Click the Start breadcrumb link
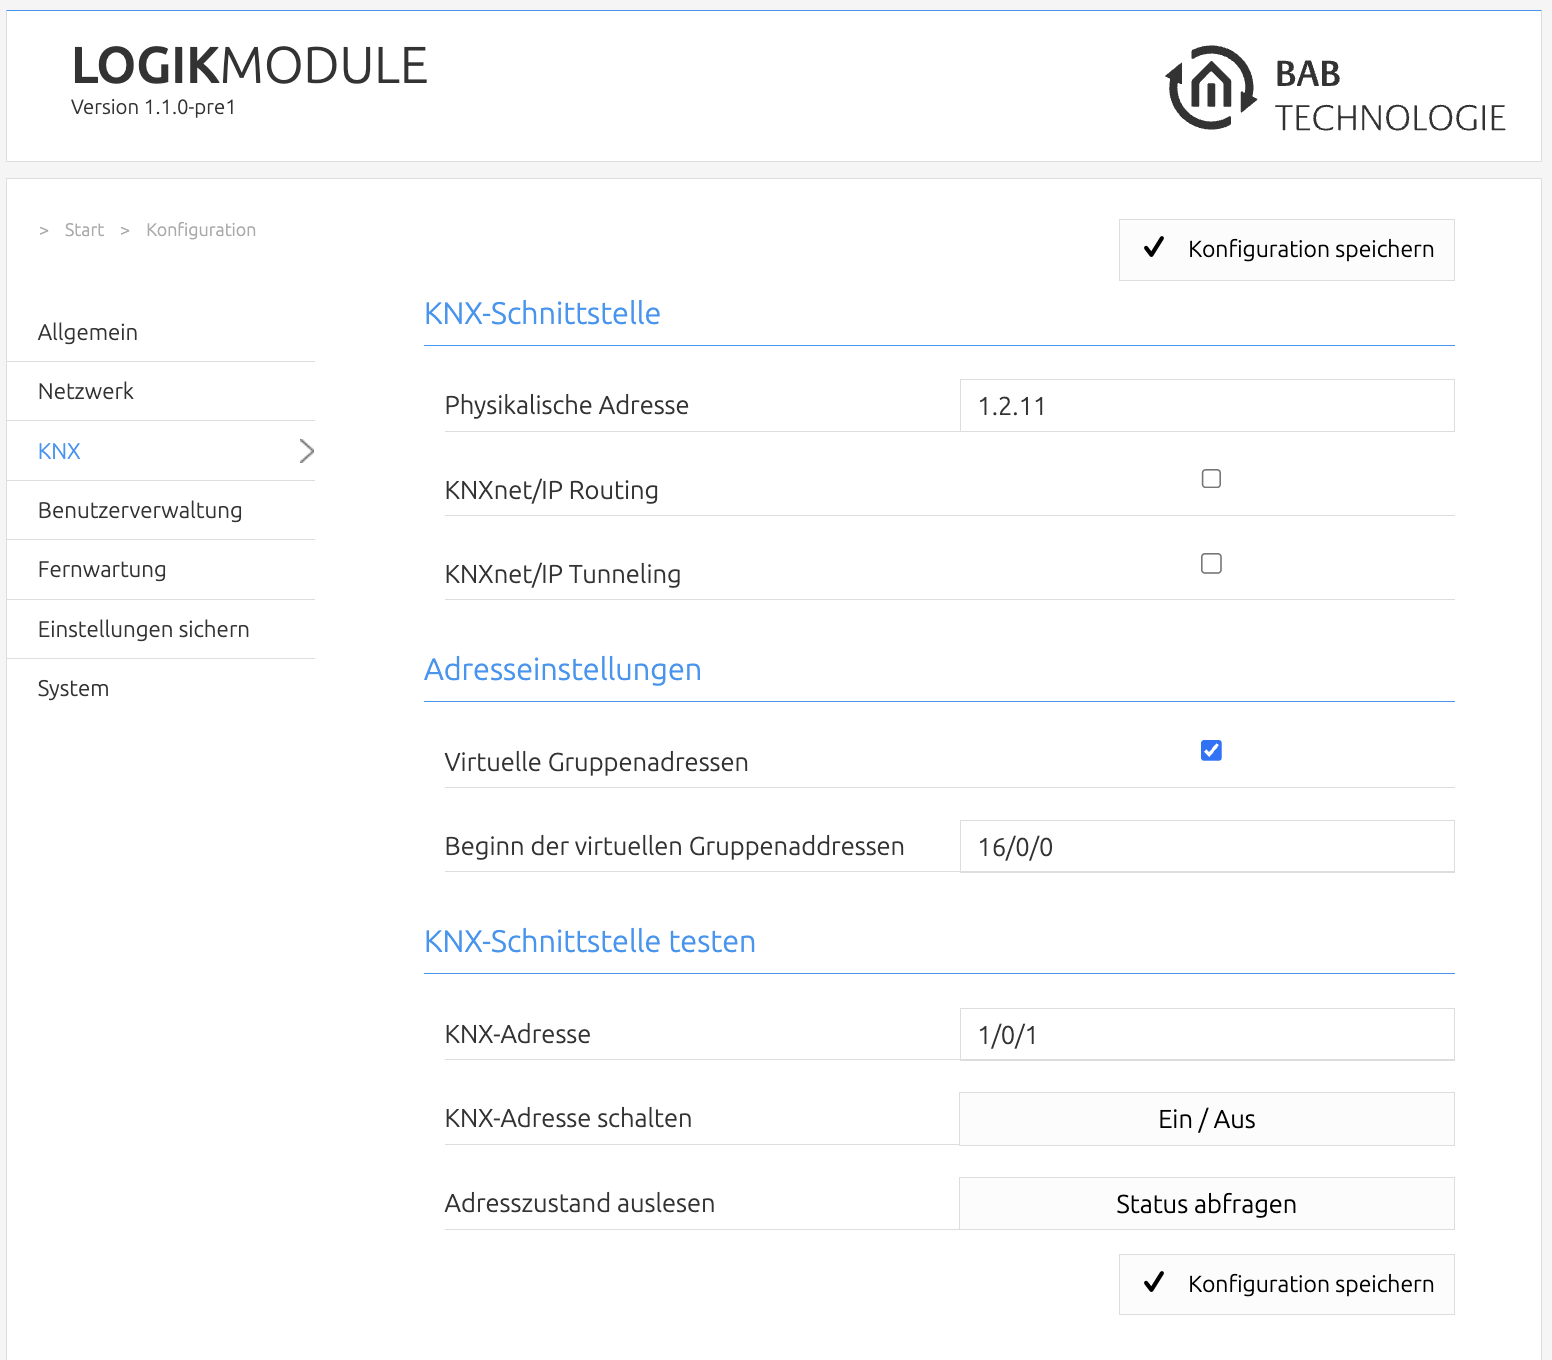 84,230
